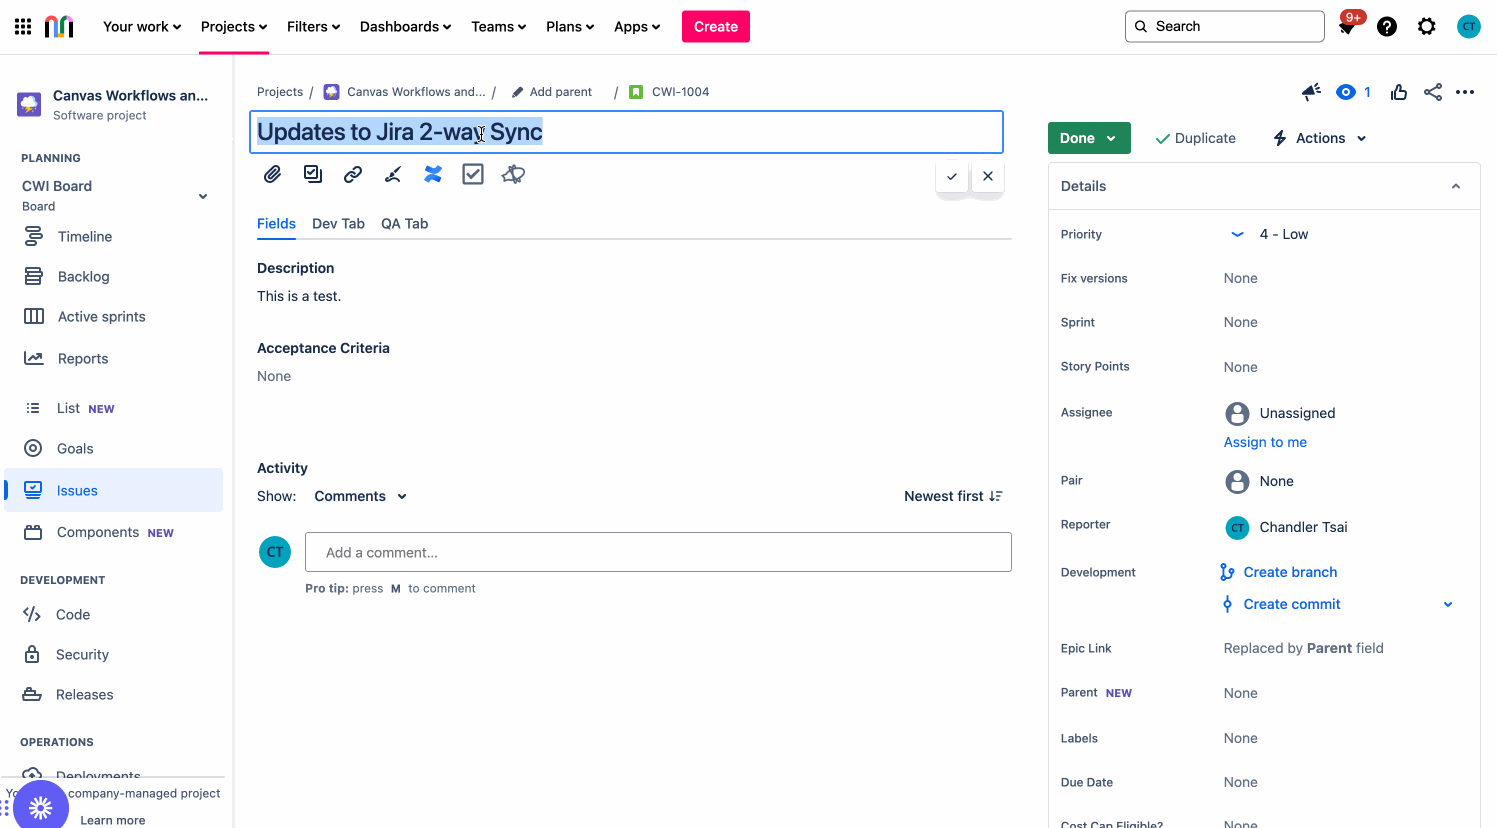Click the Chandler Tsai reporter value
The width and height of the screenshot is (1497, 828).
point(1303,527)
